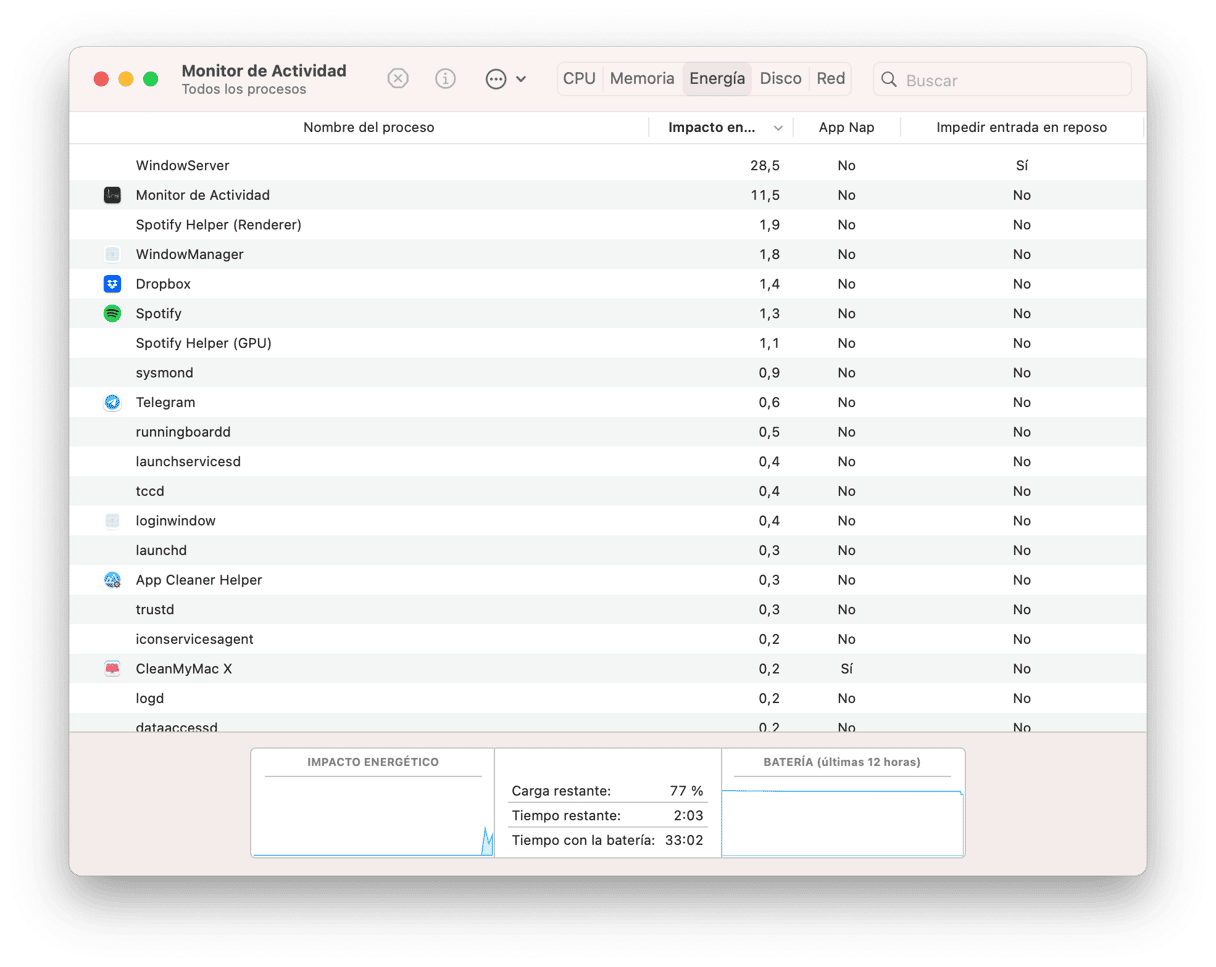Open the process info (i) toolbar icon

[x=446, y=79]
